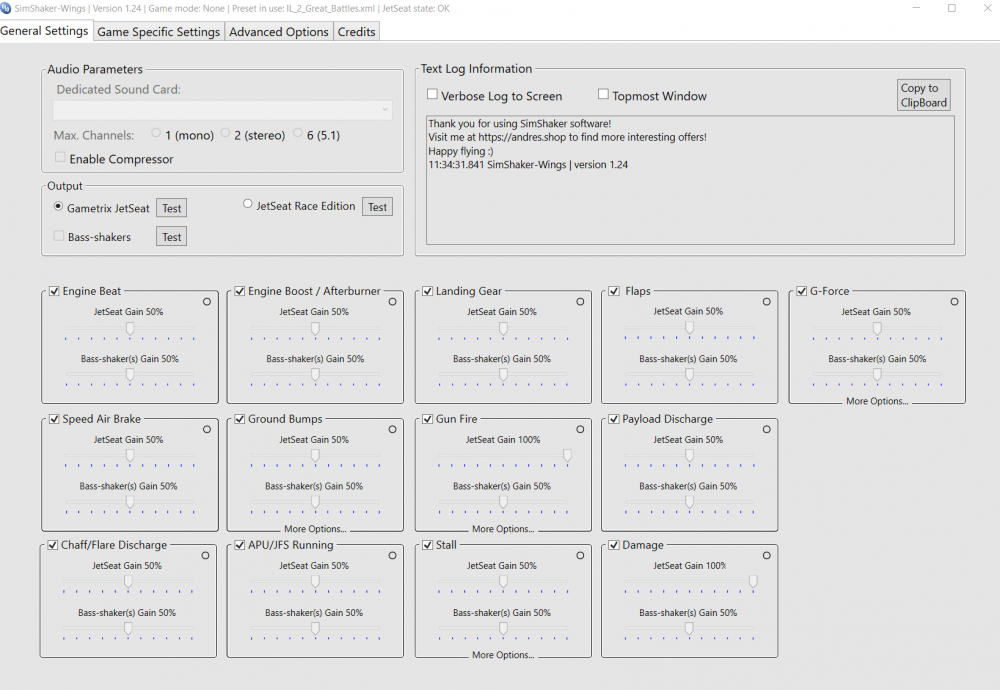Click the Landing Gear circle indicator

(x=580, y=302)
